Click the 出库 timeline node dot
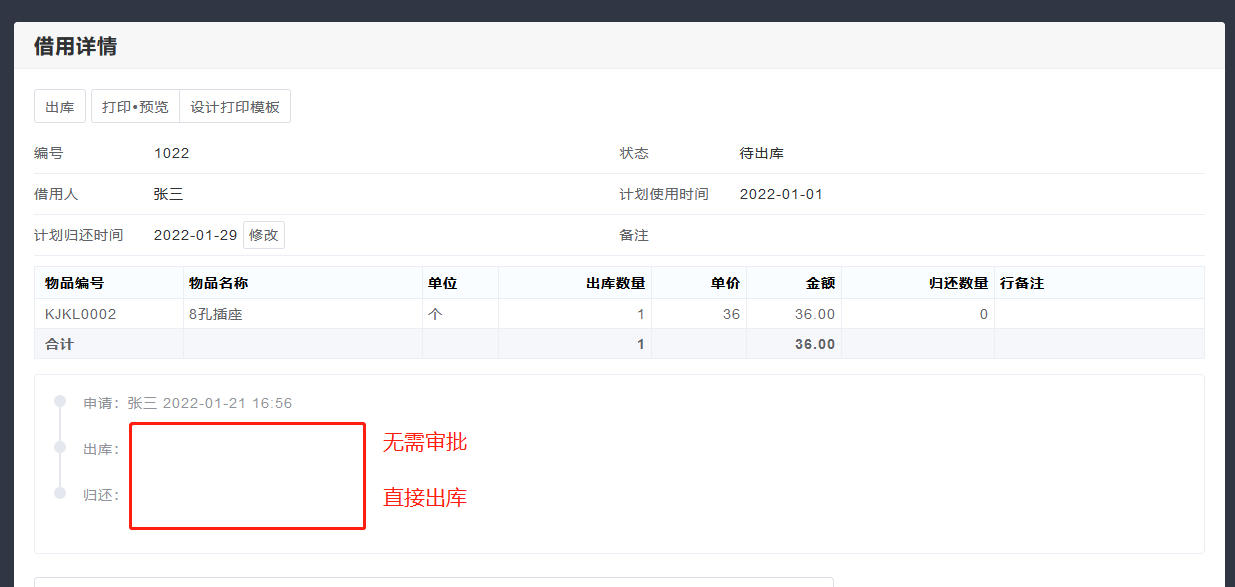 60,447
